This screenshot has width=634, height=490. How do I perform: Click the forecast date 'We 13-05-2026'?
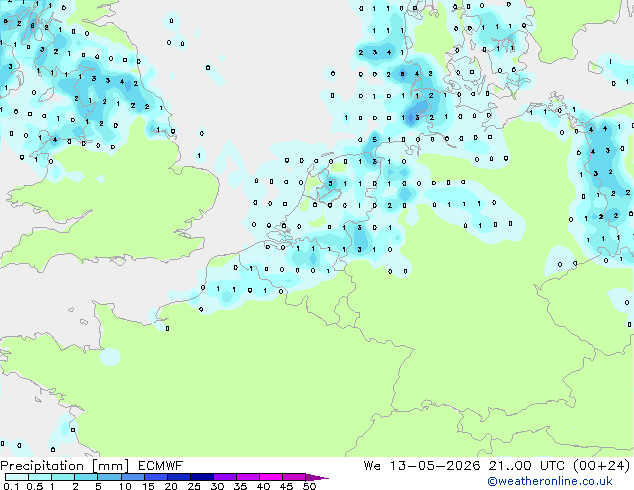[x=422, y=466]
